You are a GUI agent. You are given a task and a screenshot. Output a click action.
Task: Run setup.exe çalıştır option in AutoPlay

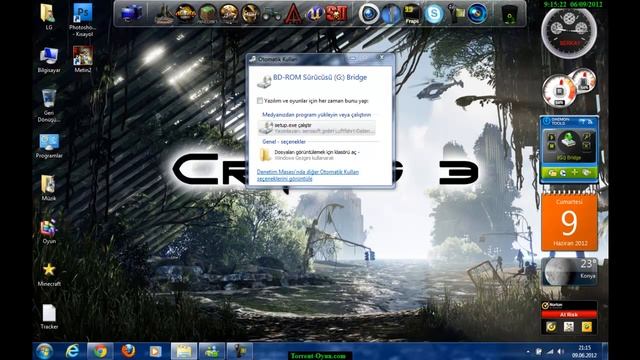pyautogui.click(x=317, y=128)
